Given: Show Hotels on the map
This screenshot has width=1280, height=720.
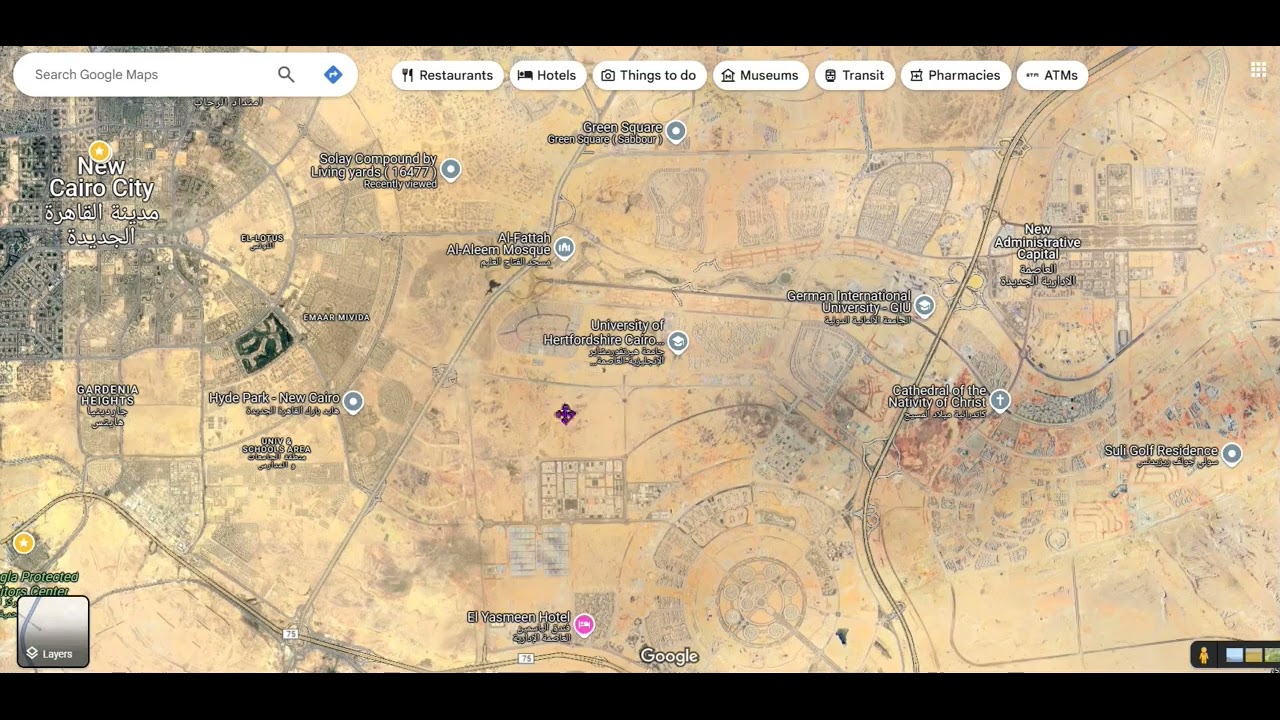Looking at the screenshot, I should point(547,75).
